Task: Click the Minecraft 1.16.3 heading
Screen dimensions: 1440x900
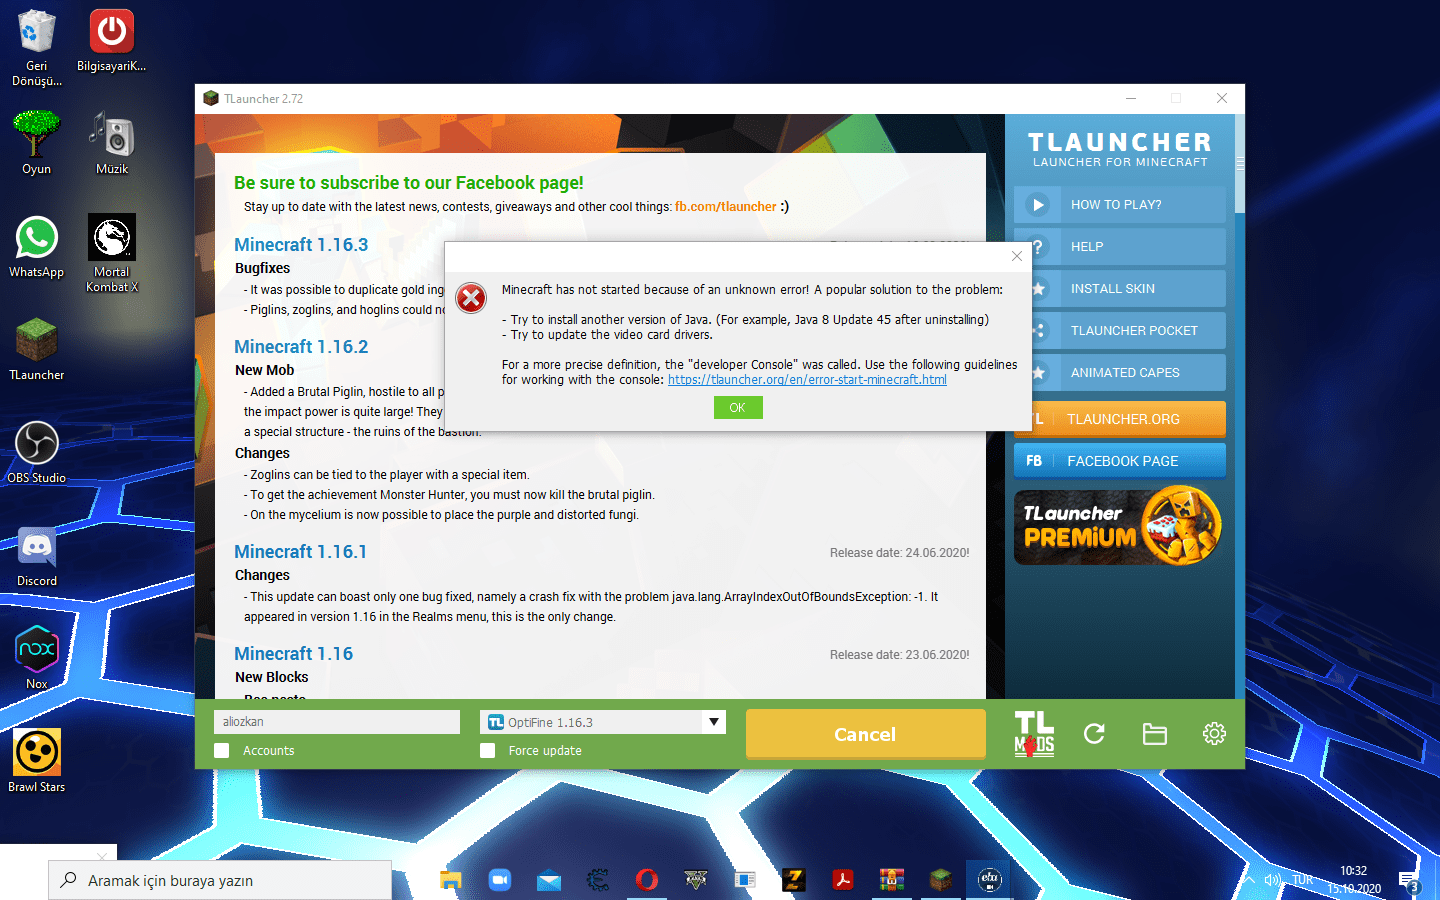Action: (301, 245)
